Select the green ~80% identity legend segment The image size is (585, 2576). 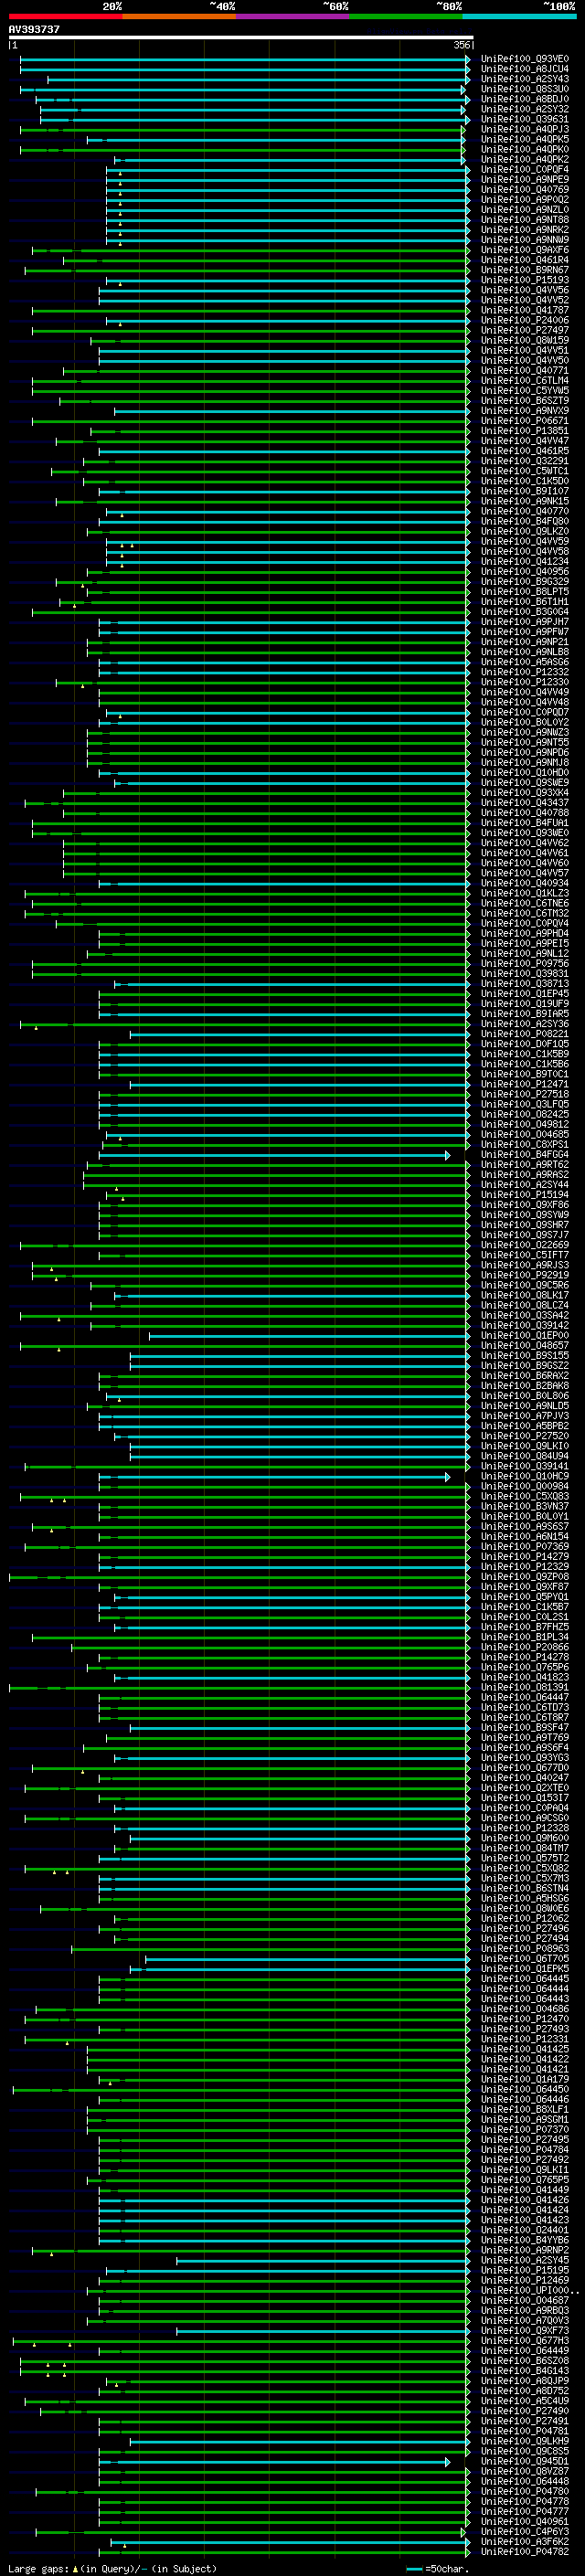pyautogui.click(x=406, y=16)
